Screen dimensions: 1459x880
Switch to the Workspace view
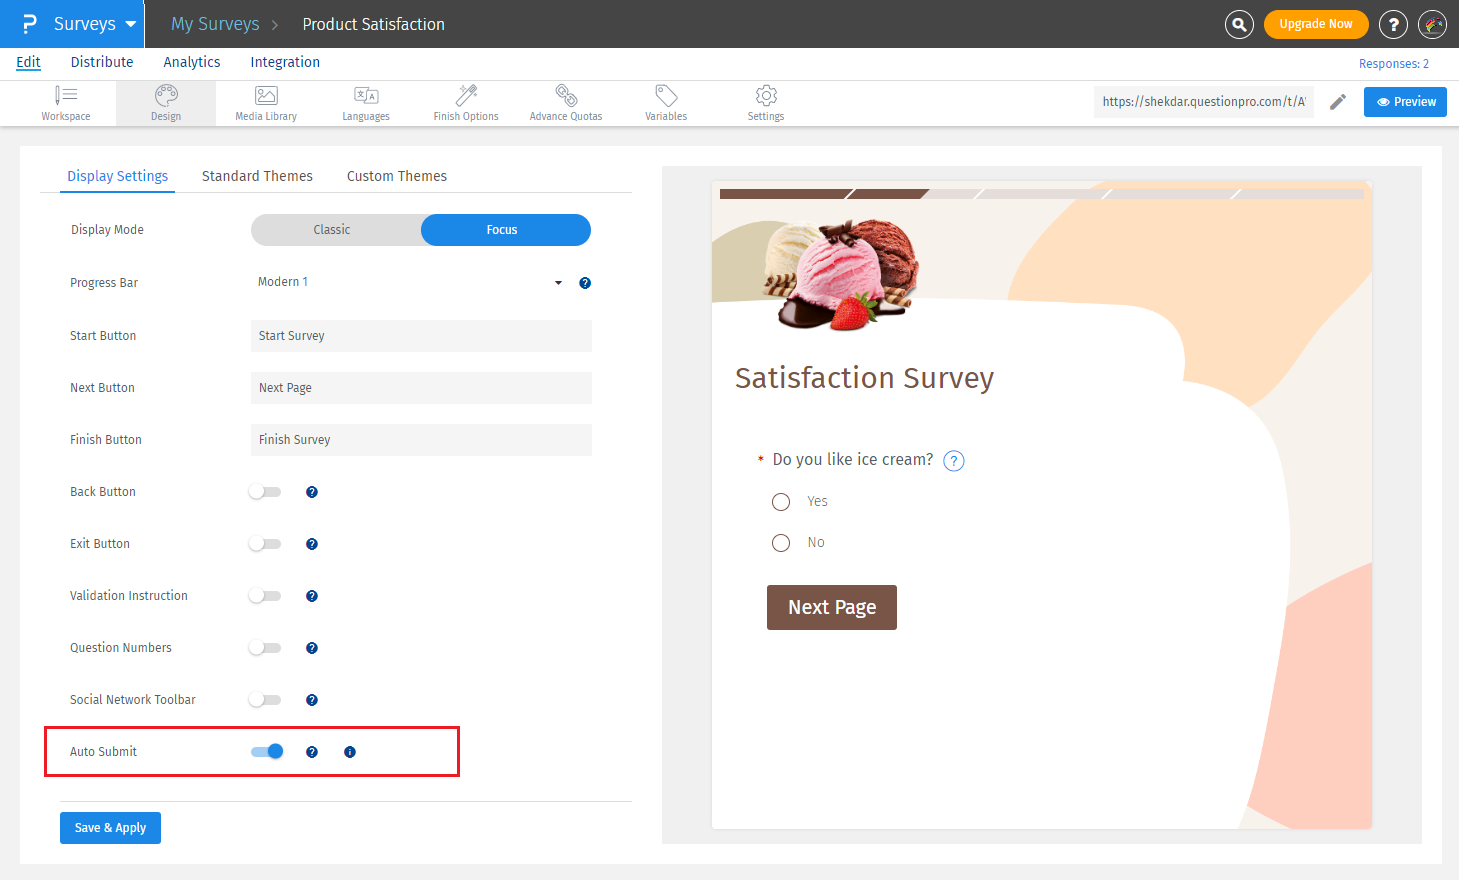tap(66, 103)
